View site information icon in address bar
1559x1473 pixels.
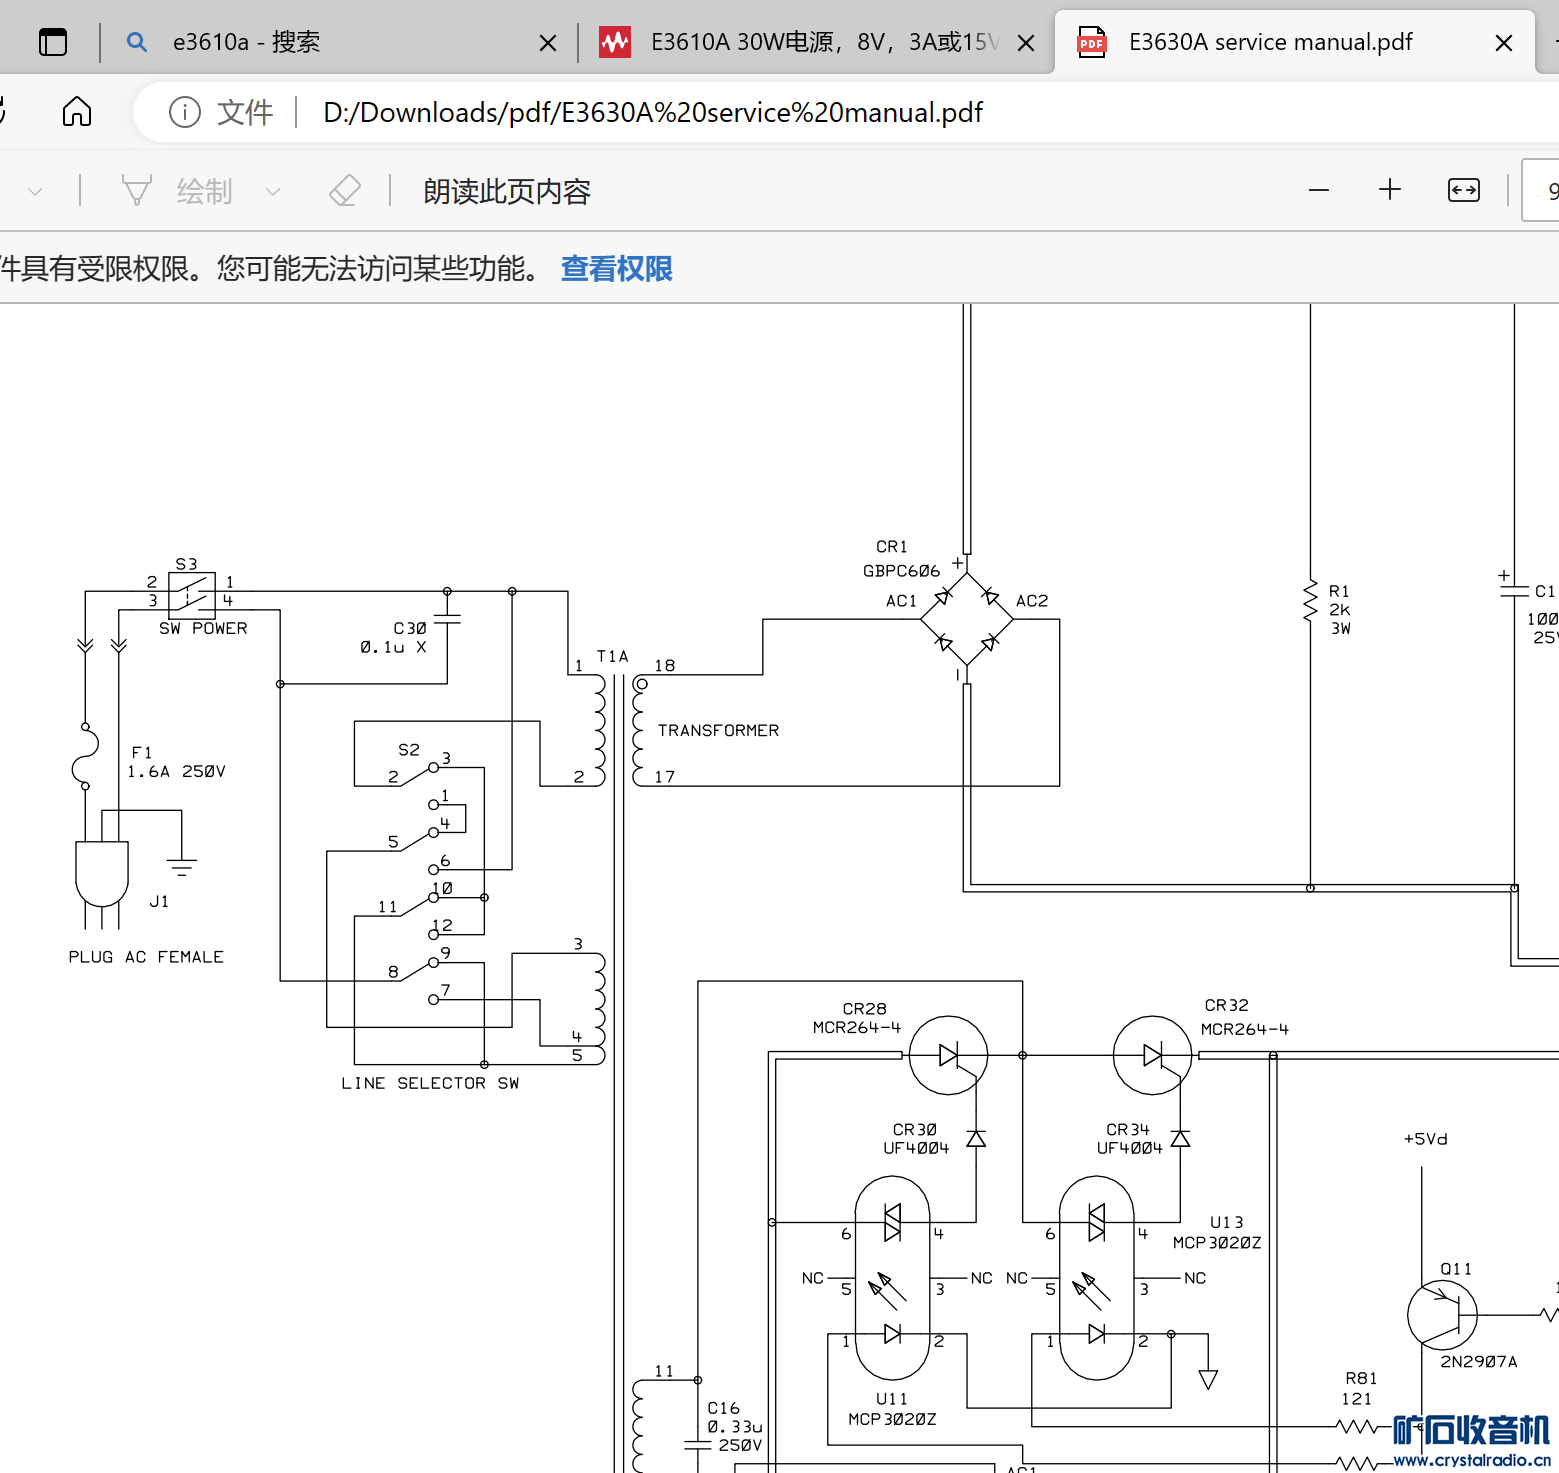(x=185, y=112)
